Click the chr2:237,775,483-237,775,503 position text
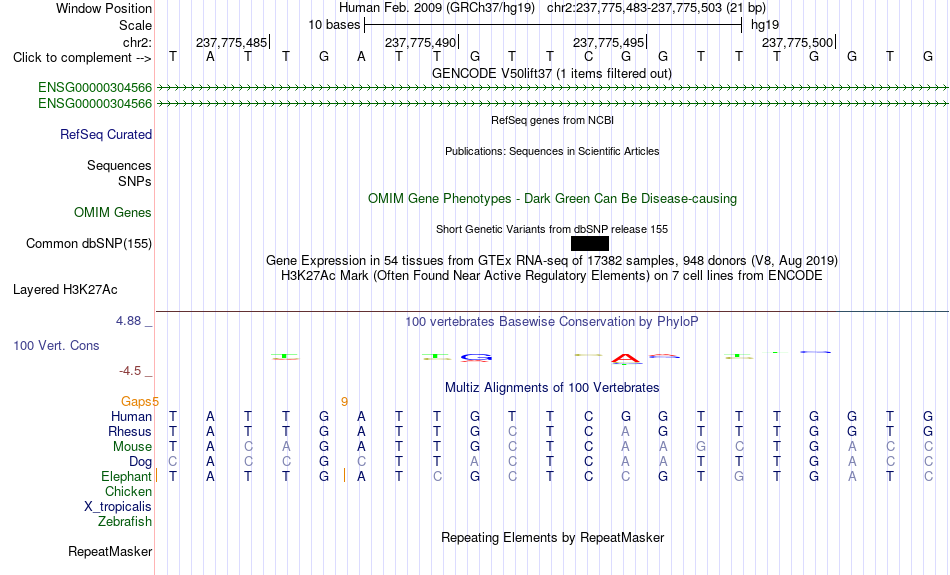Viewport: 950px width, 575px height. (x=656, y=8)
